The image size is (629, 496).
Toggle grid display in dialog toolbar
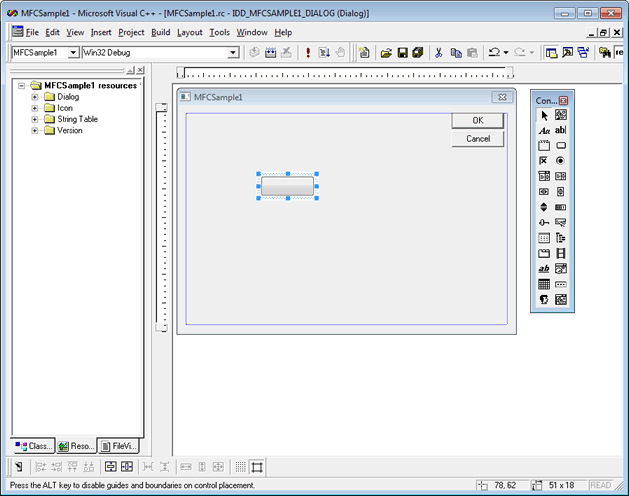pyautogui.click(x=240, y=467)
